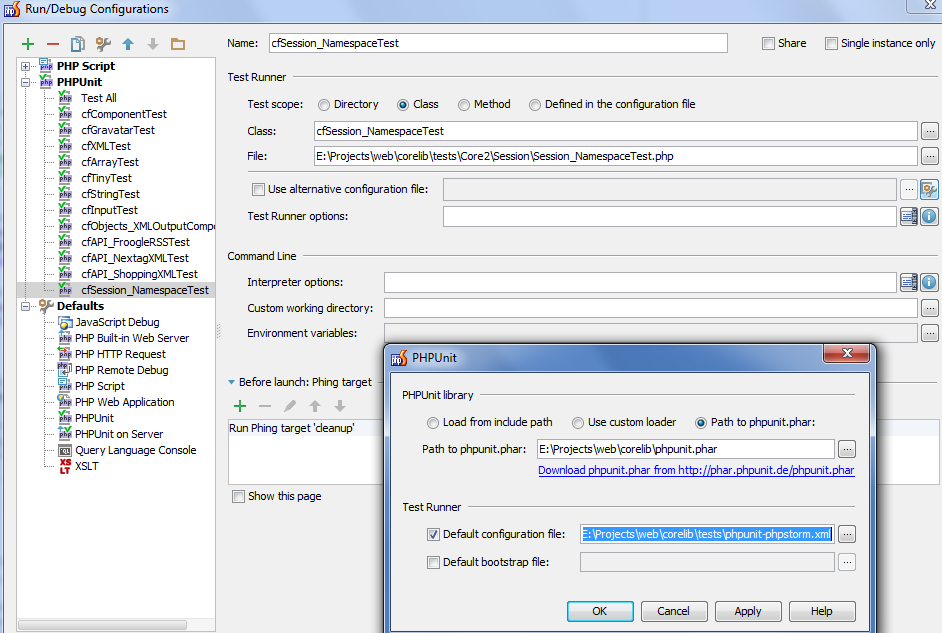The height and width of the screenshot is (633, 942).
Task: Expand the PHP Script tree node
Action: tap(26, 66)
